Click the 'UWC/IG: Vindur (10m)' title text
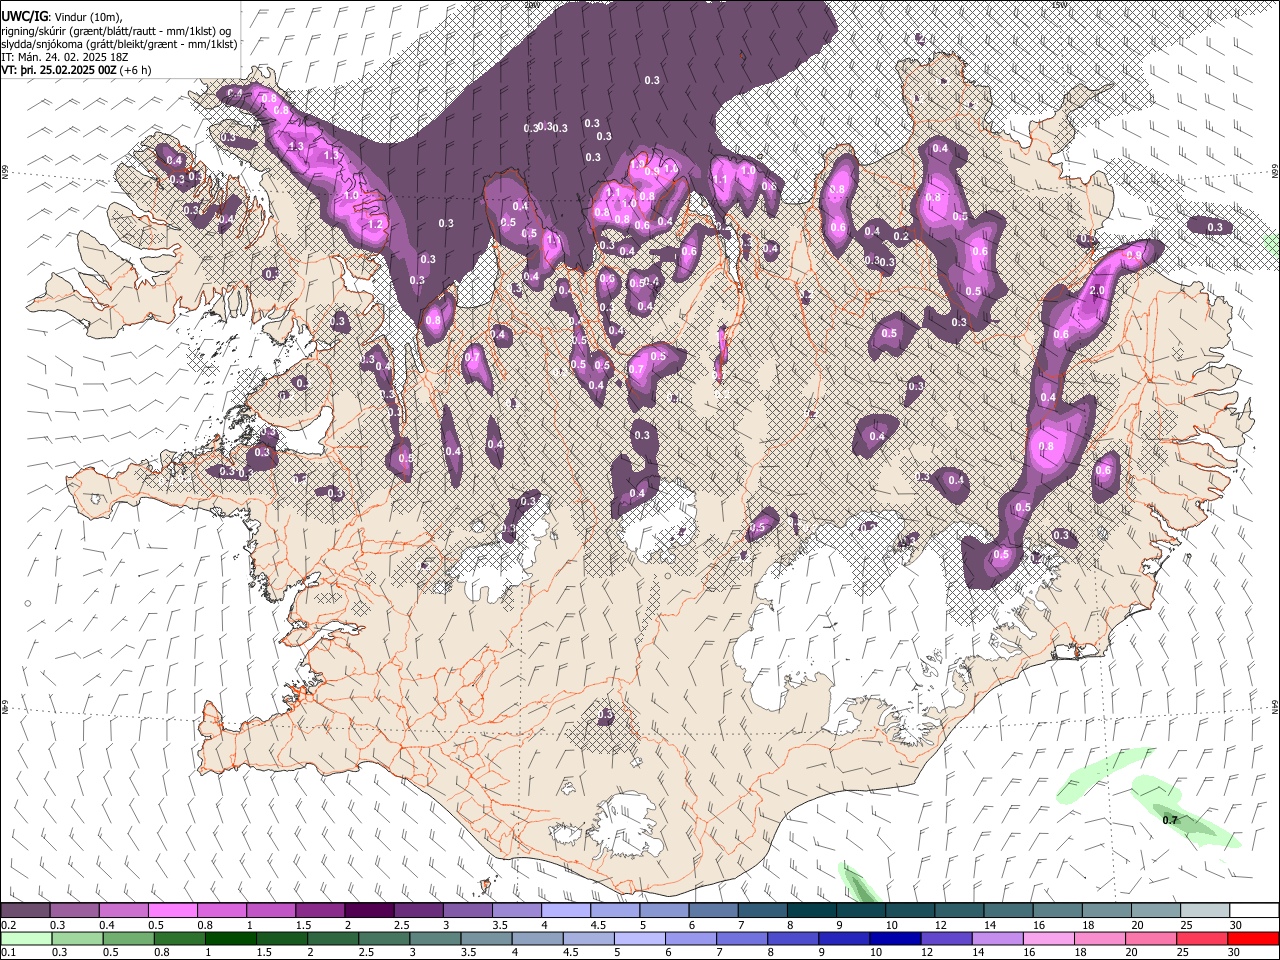This screenshot has height=960, width=1280. (x=62, y=17)
